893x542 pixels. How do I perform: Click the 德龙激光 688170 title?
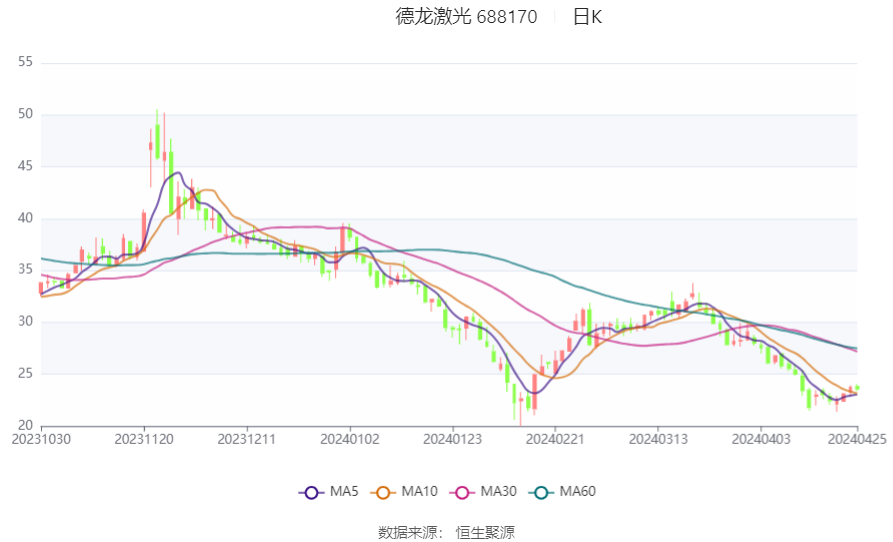(x=466, y=17)
